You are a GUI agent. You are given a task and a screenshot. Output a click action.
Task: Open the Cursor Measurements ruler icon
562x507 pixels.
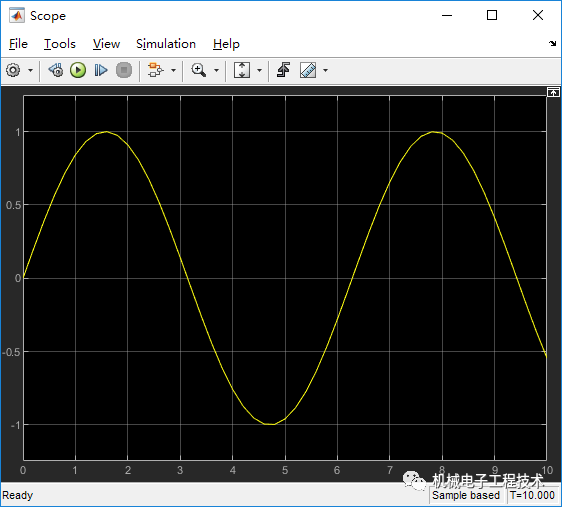(308, 70)
